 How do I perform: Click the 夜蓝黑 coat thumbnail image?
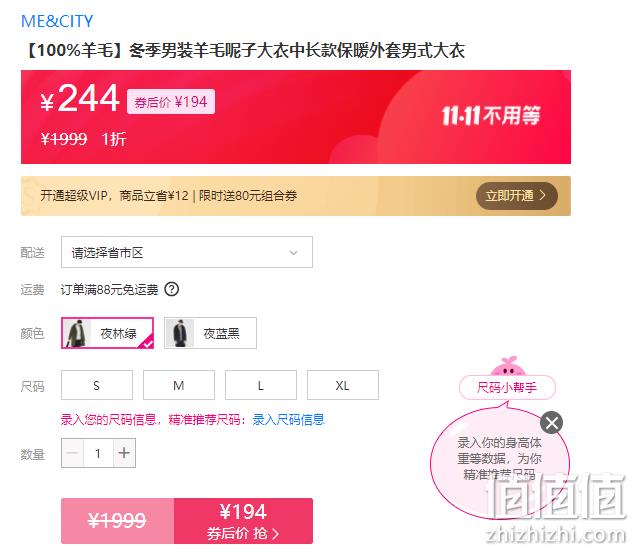tap(180, 333)
